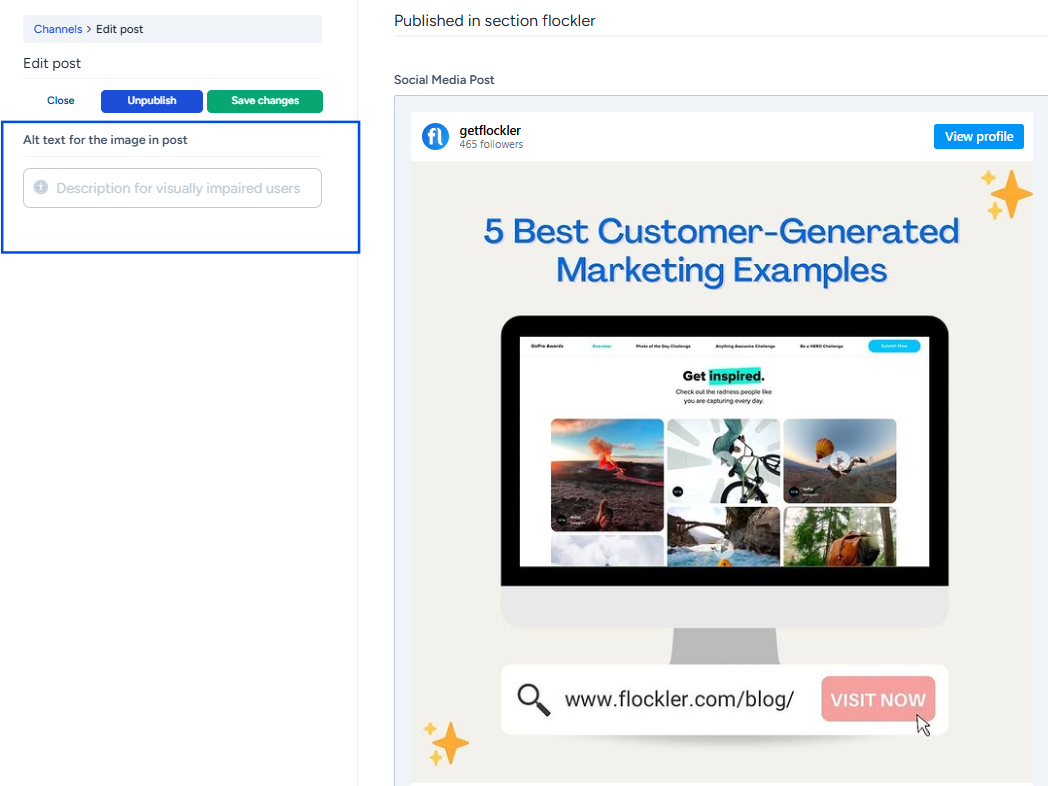The width and height of the screenshot is (1048, 786).
Task: Click the large orange sparkle top right
Action: coord(1008,194)
